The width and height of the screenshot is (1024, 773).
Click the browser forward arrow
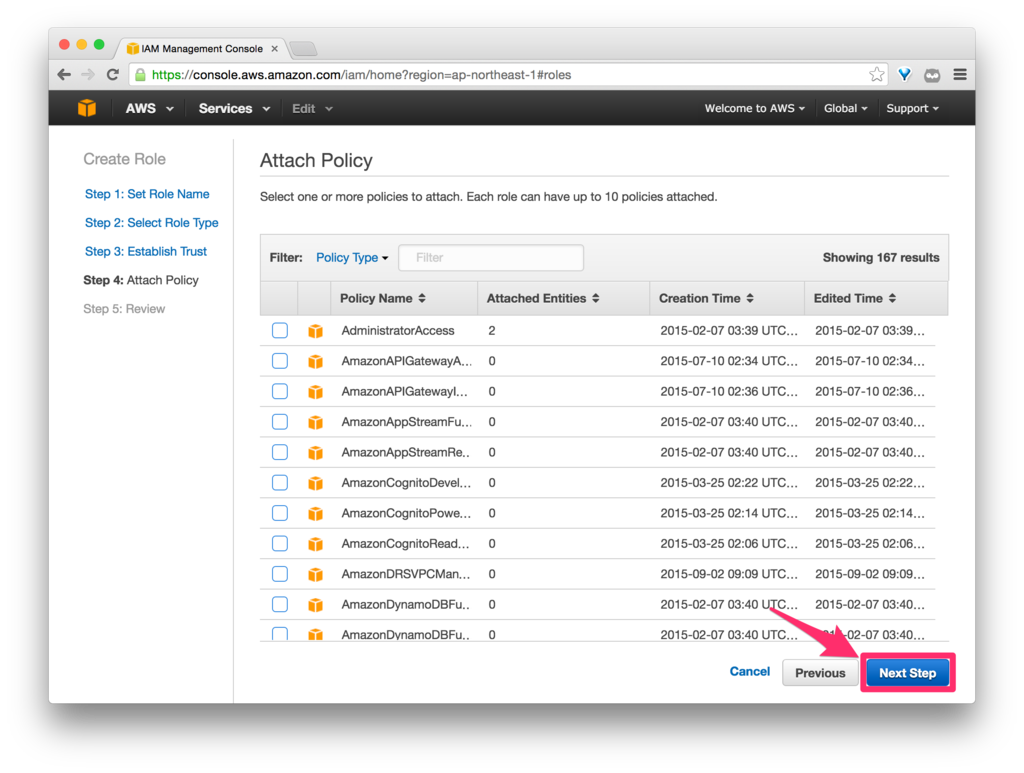tap(88, 74)
